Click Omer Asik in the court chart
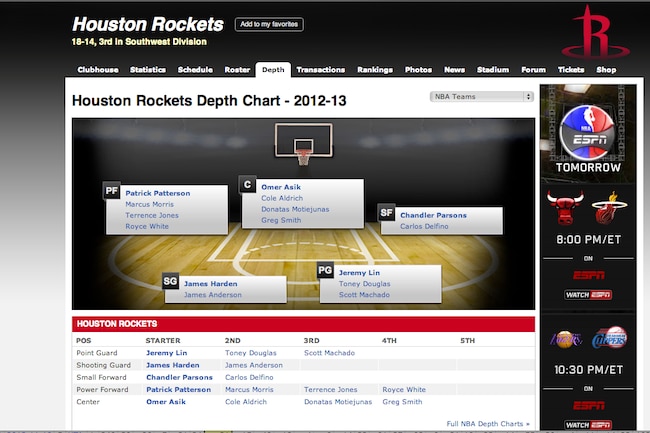 (x=281, y=187)
